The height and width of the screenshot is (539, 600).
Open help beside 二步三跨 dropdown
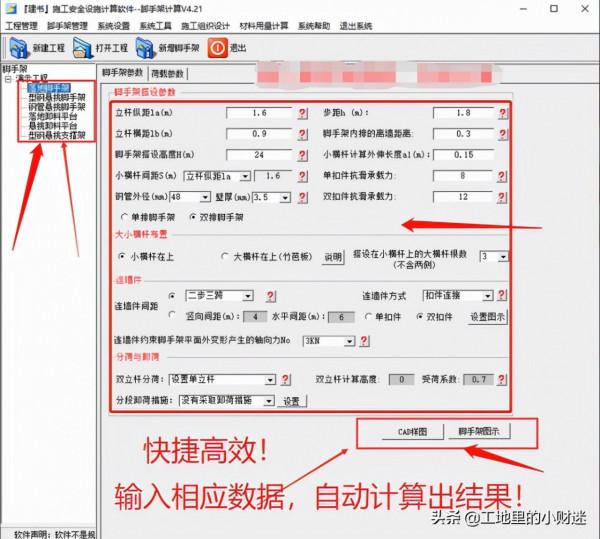click(x=271, y=296)
